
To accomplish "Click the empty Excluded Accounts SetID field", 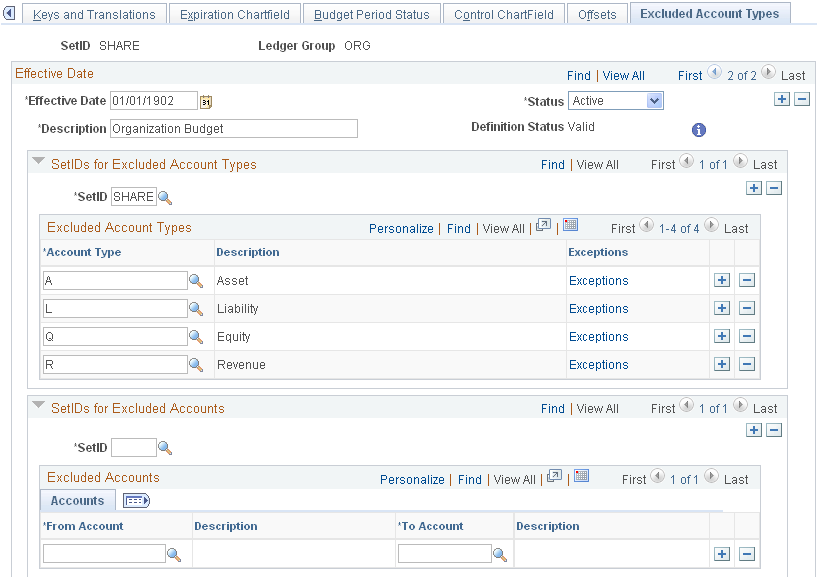I will pos(133,448).
